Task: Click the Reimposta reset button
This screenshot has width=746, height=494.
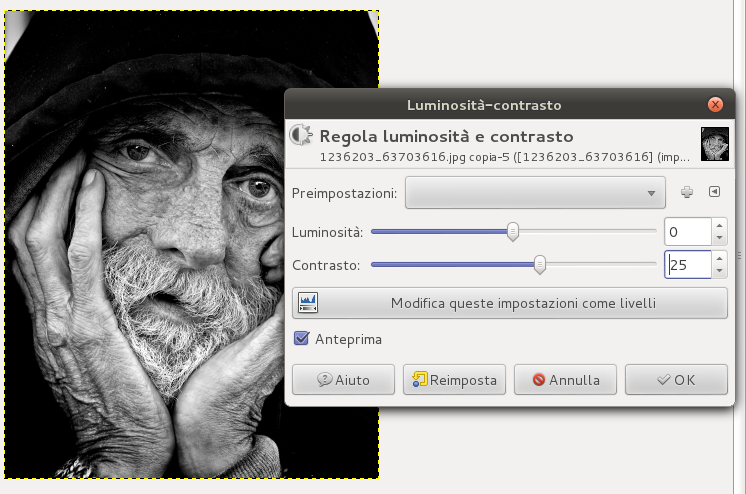Action: [454, 380]
